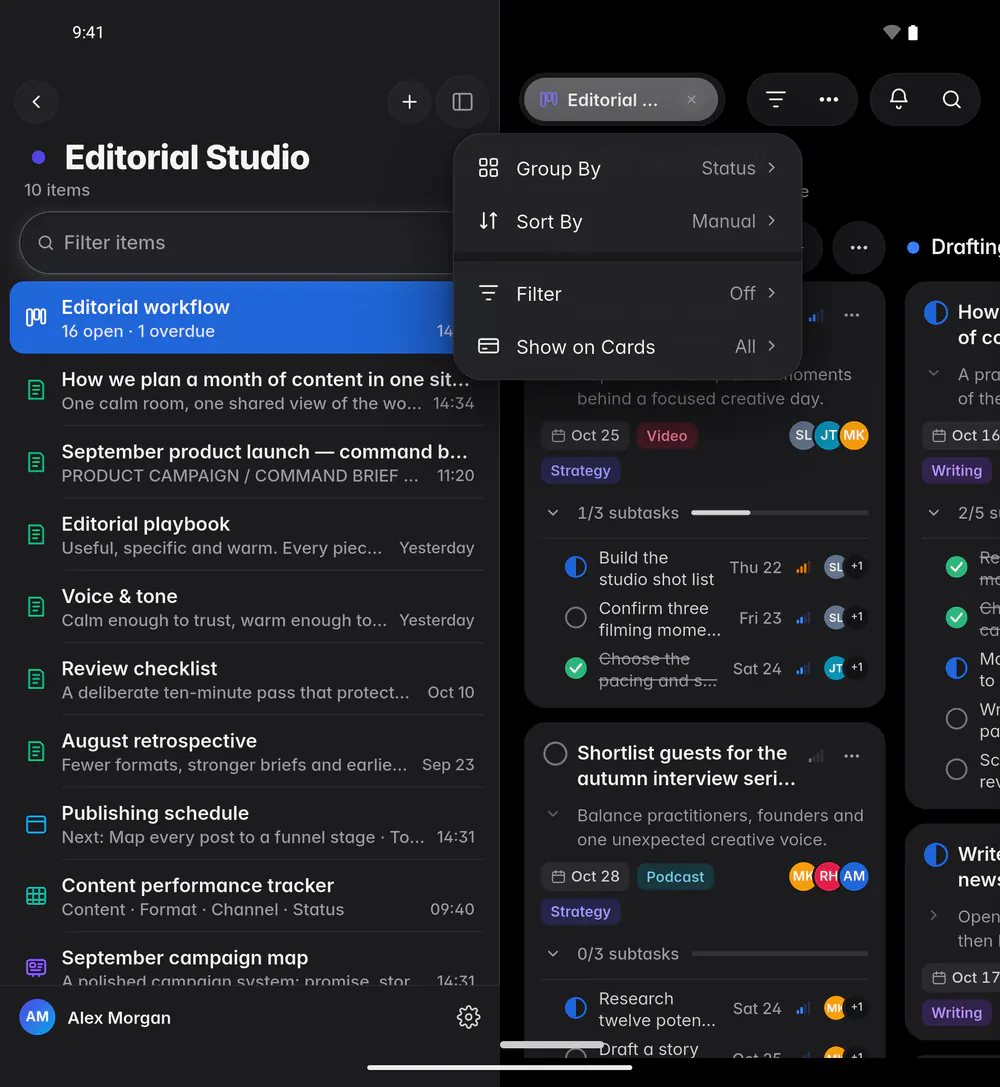Viewport: 1000px width, 1087px height.
Task: Click Strategy tag on Shortlist guests card
Action: 581,911
